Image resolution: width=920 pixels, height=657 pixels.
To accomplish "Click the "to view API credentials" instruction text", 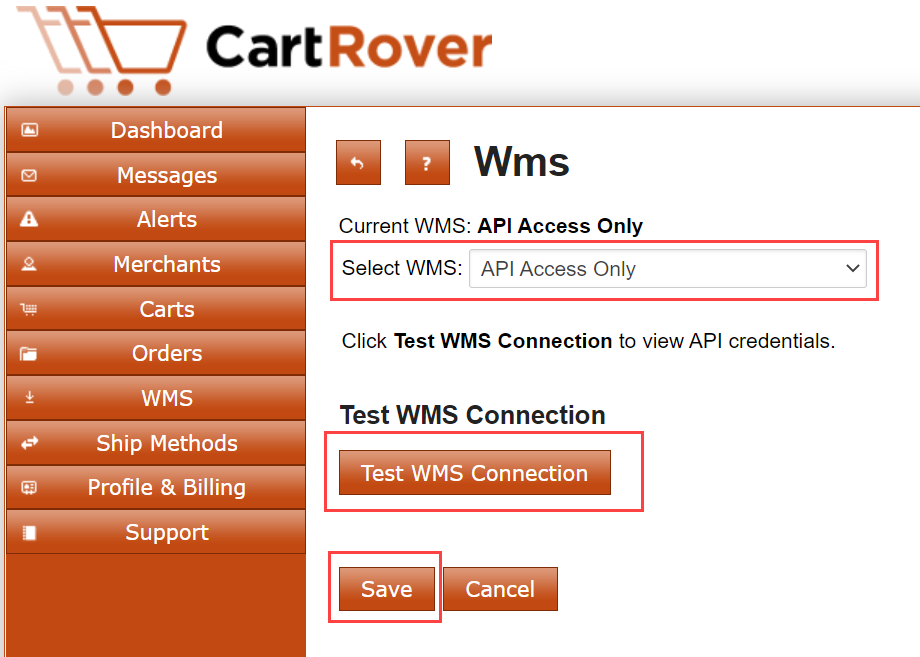I will (727, 341).
